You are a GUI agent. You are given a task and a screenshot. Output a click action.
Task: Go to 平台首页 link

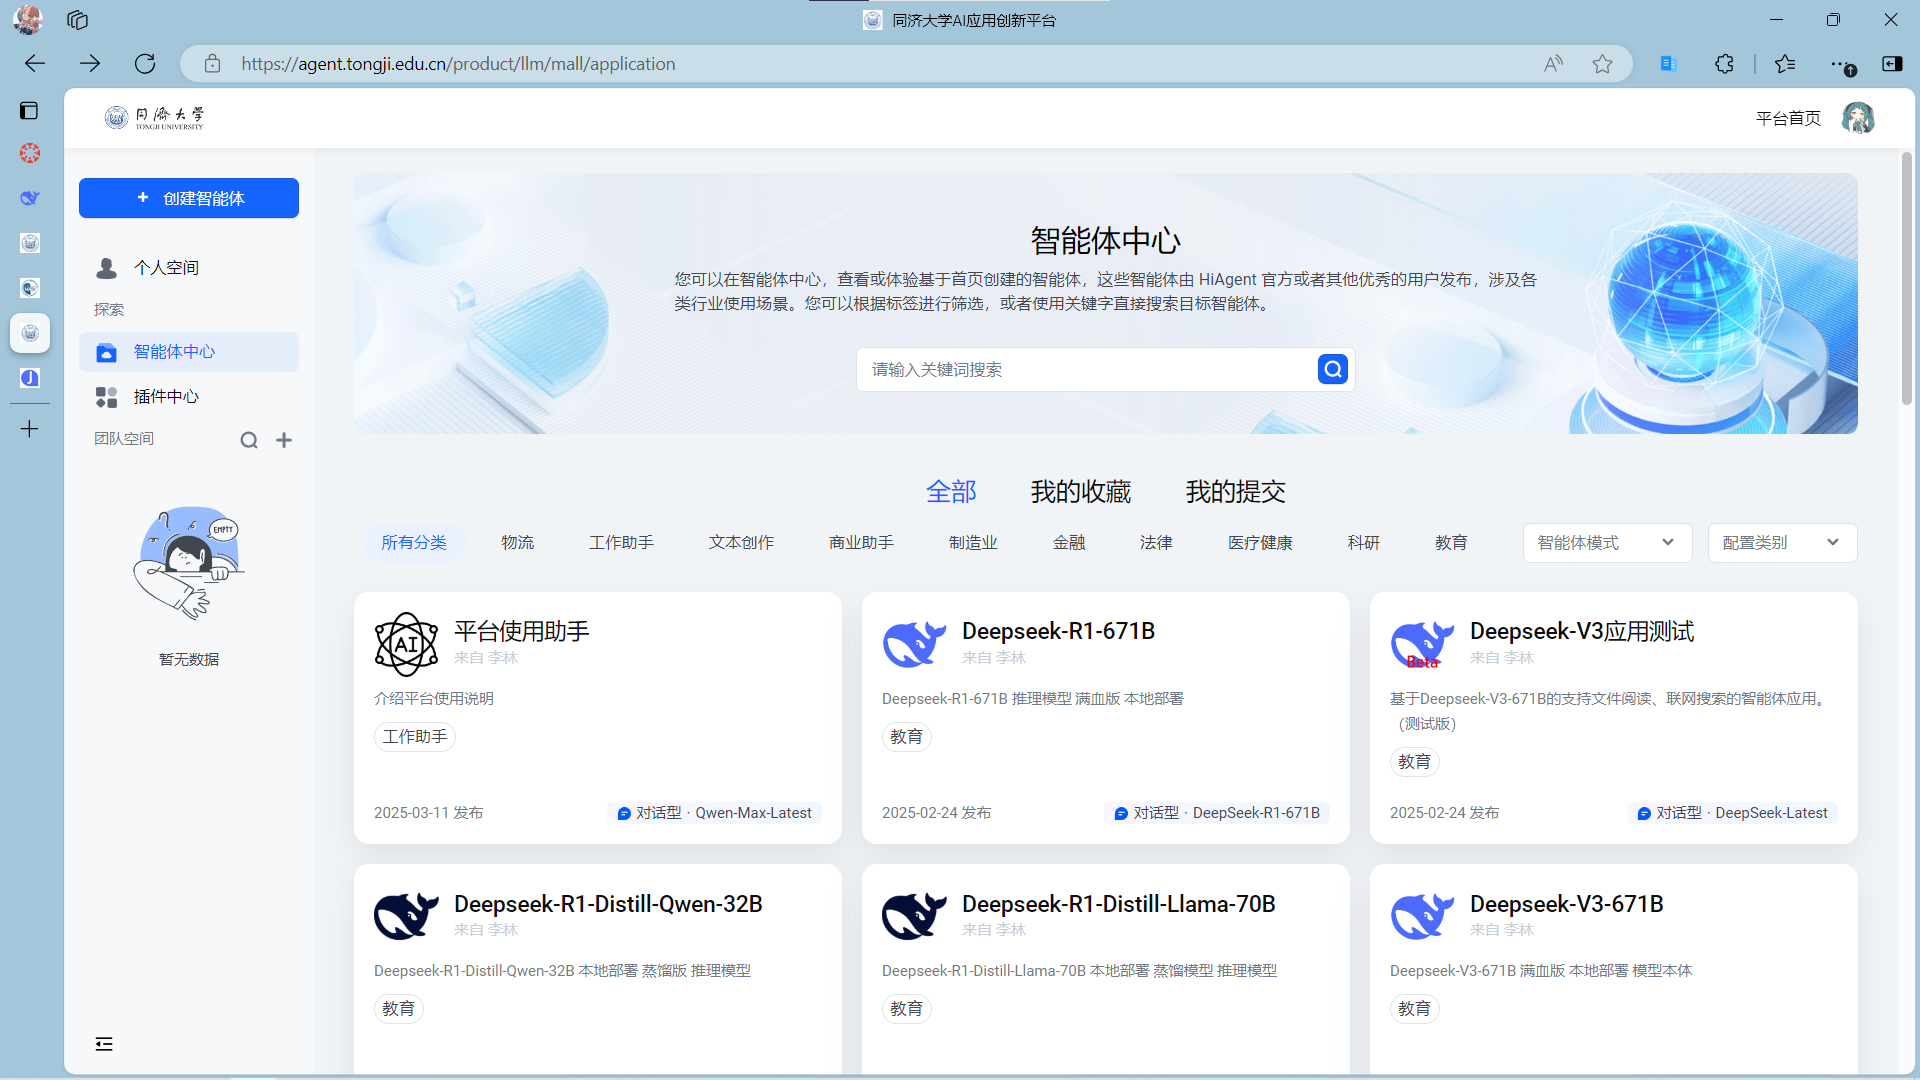[1788, 118]
